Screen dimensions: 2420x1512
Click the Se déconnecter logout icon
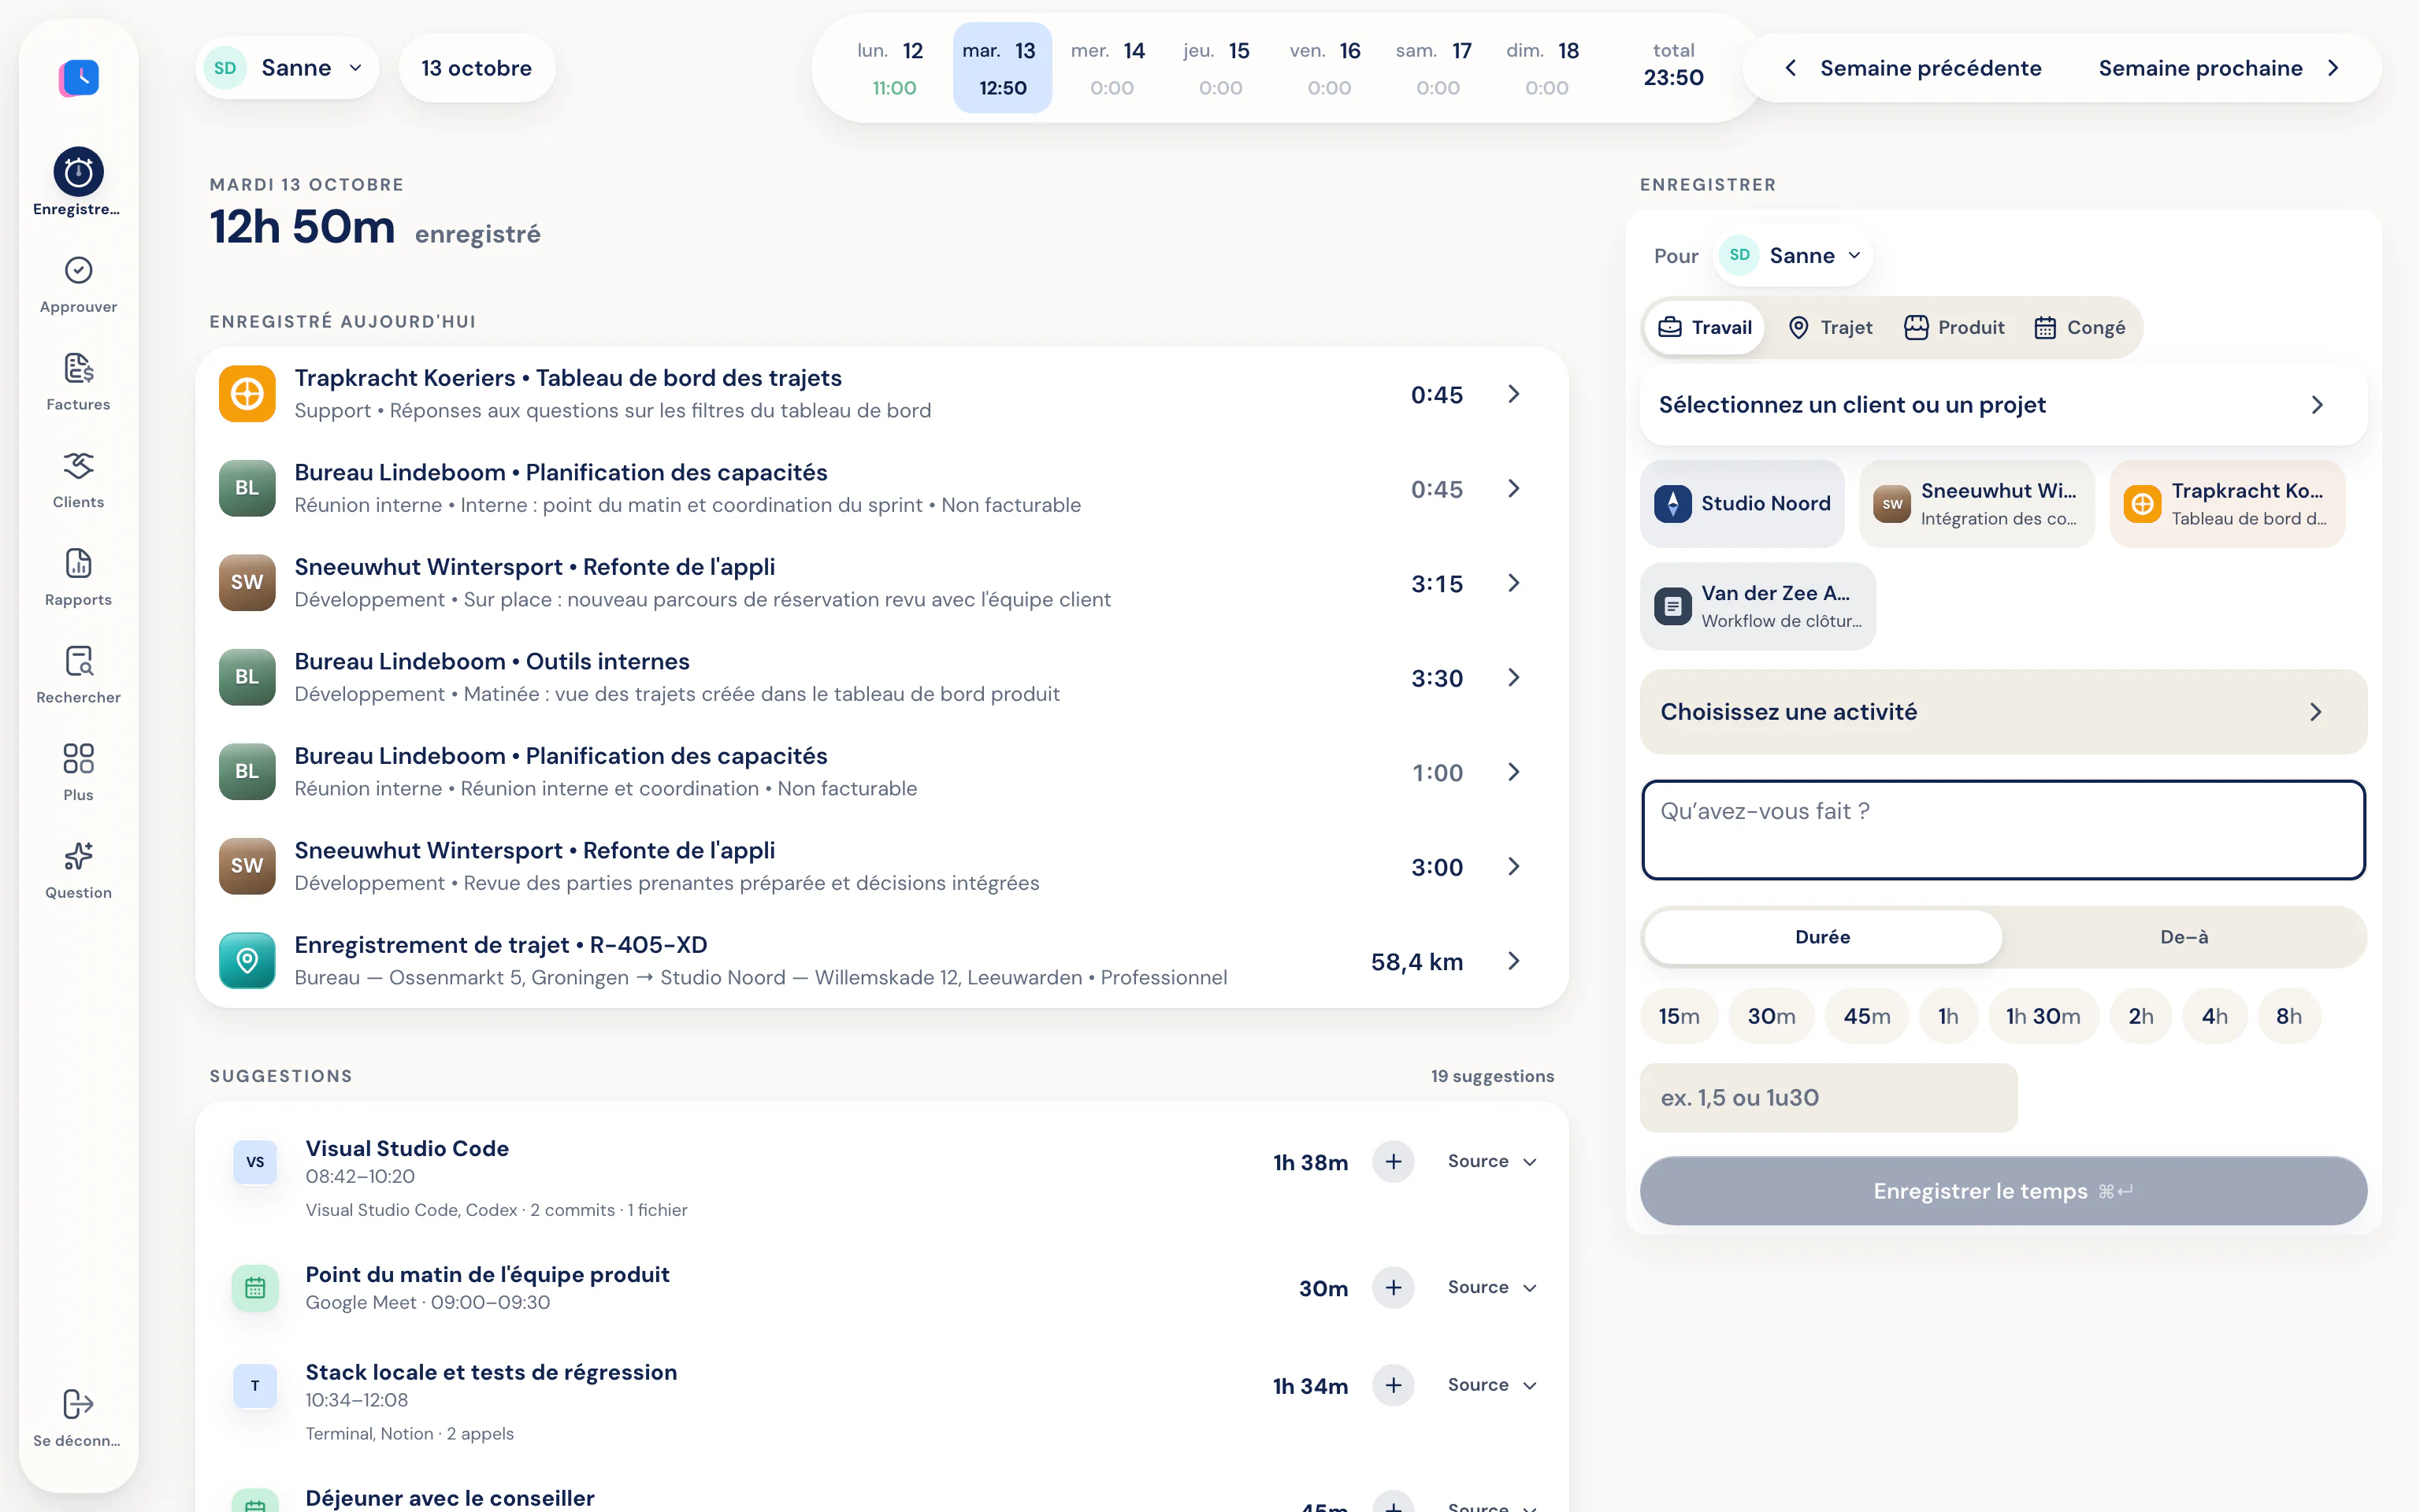pos(78,1404)
